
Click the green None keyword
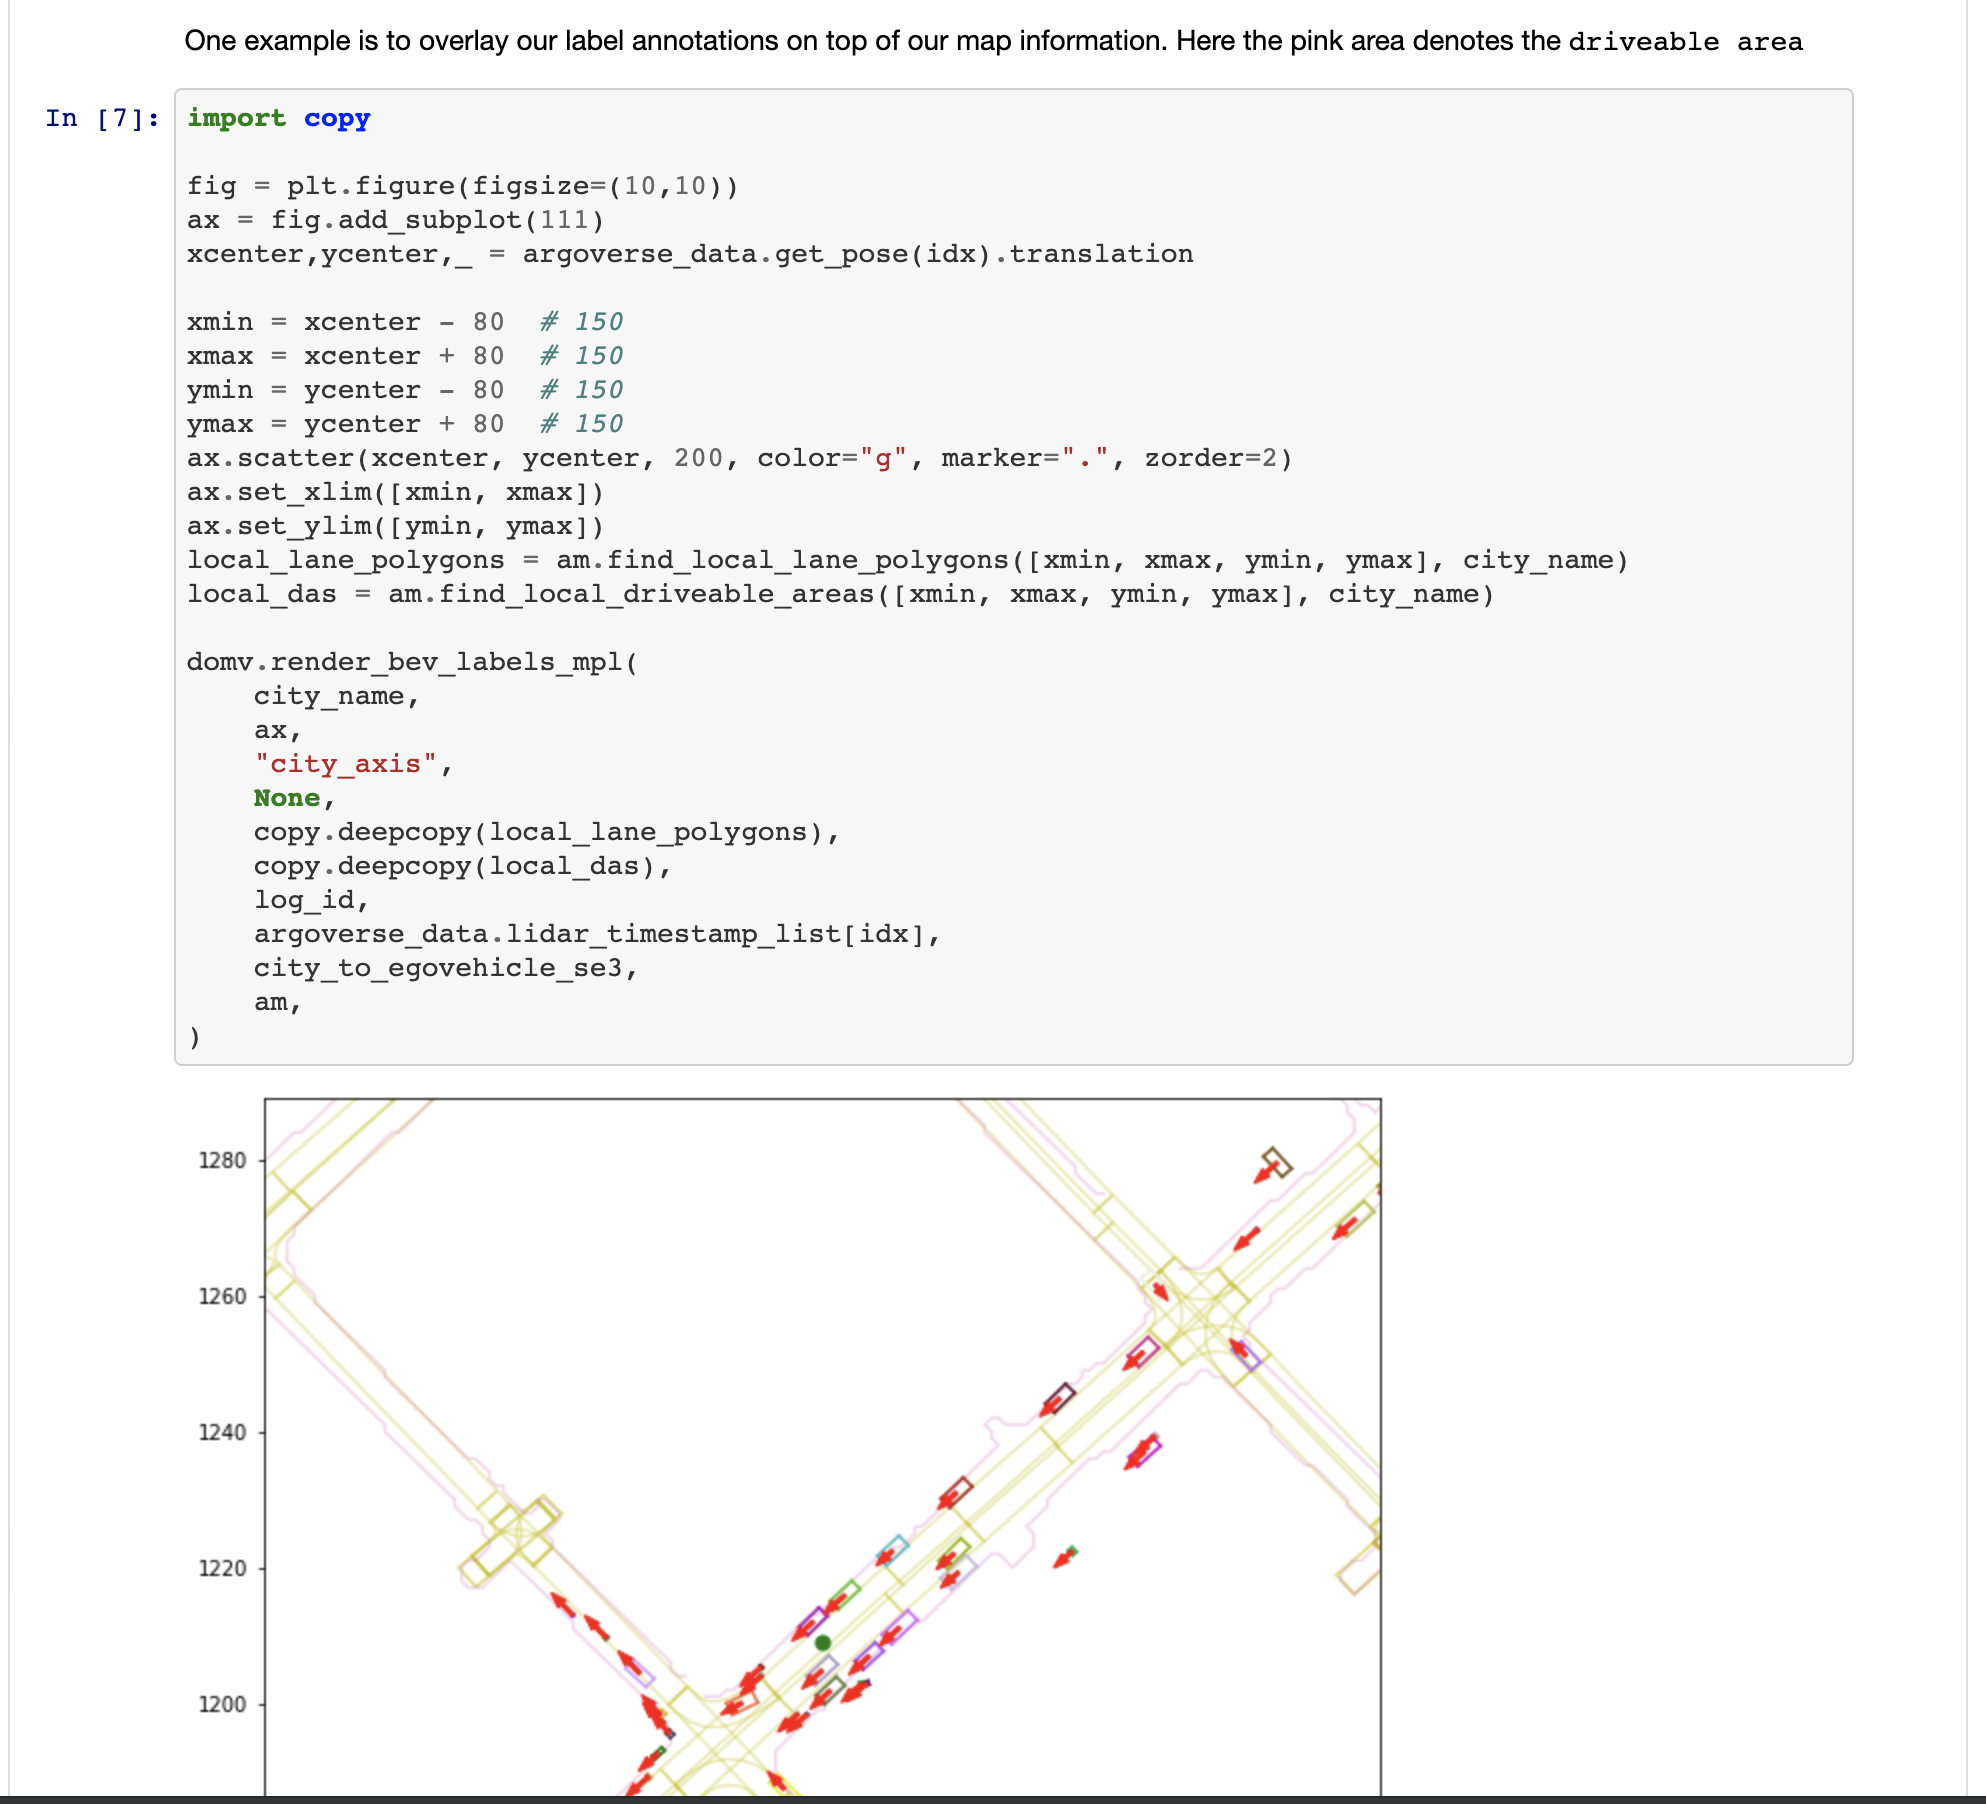pos(287,799)
